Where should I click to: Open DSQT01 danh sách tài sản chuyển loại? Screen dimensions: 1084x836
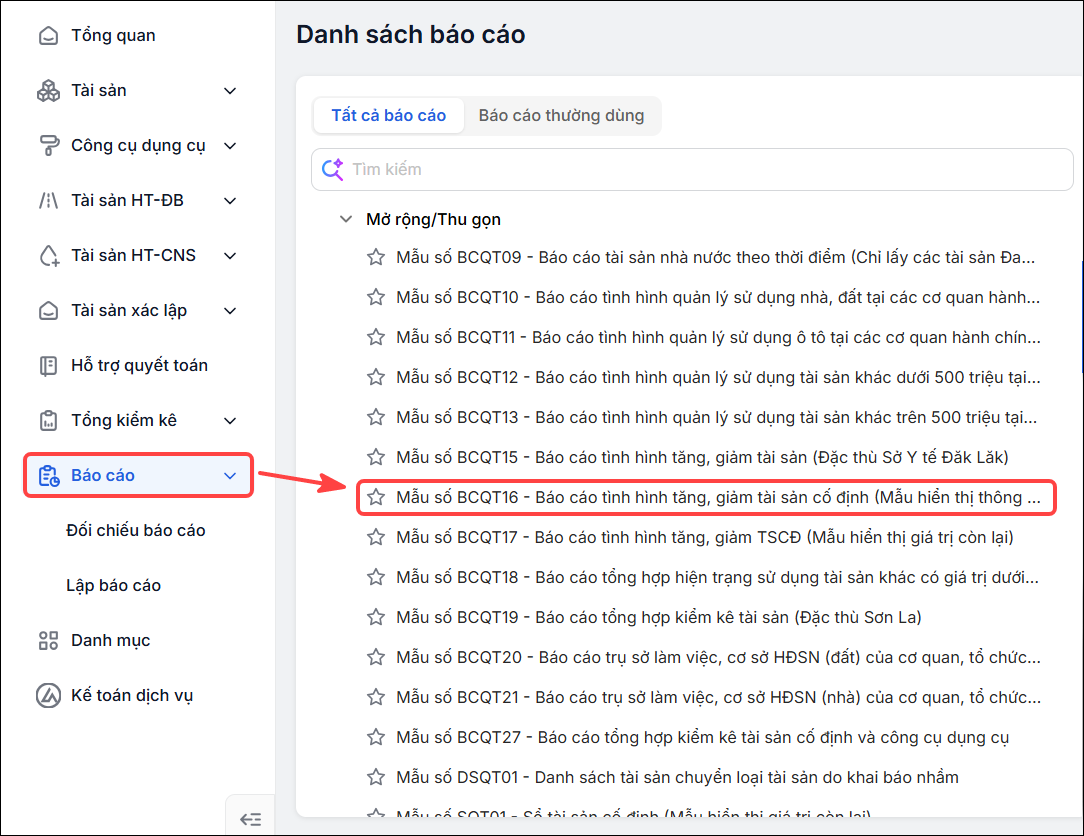678,777
